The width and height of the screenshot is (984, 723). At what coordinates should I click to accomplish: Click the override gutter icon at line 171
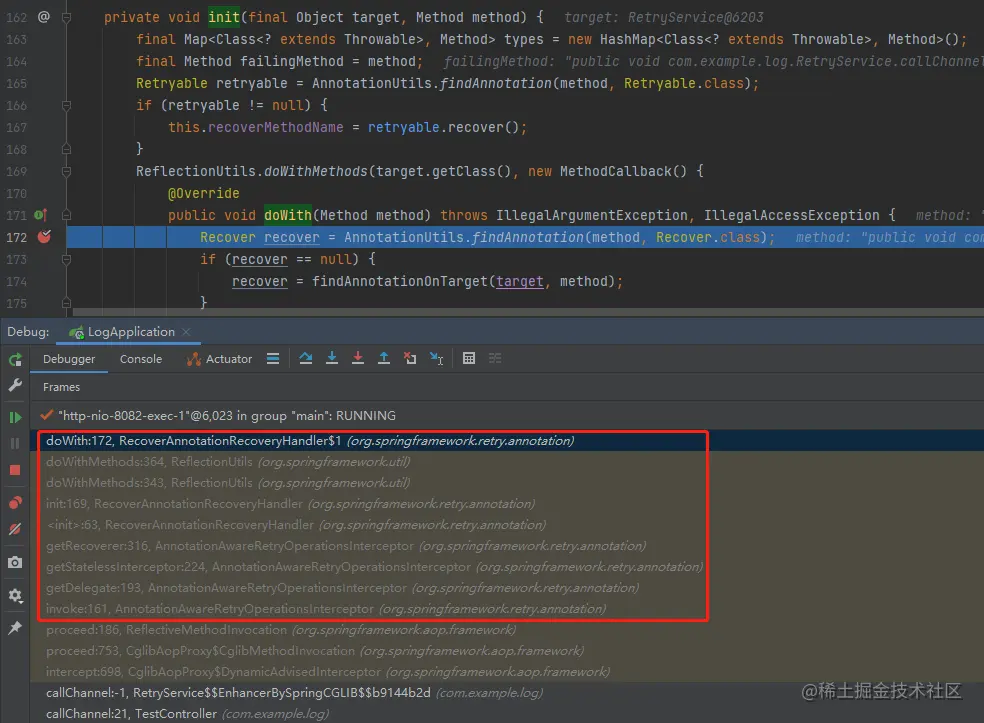coord(41,215)
